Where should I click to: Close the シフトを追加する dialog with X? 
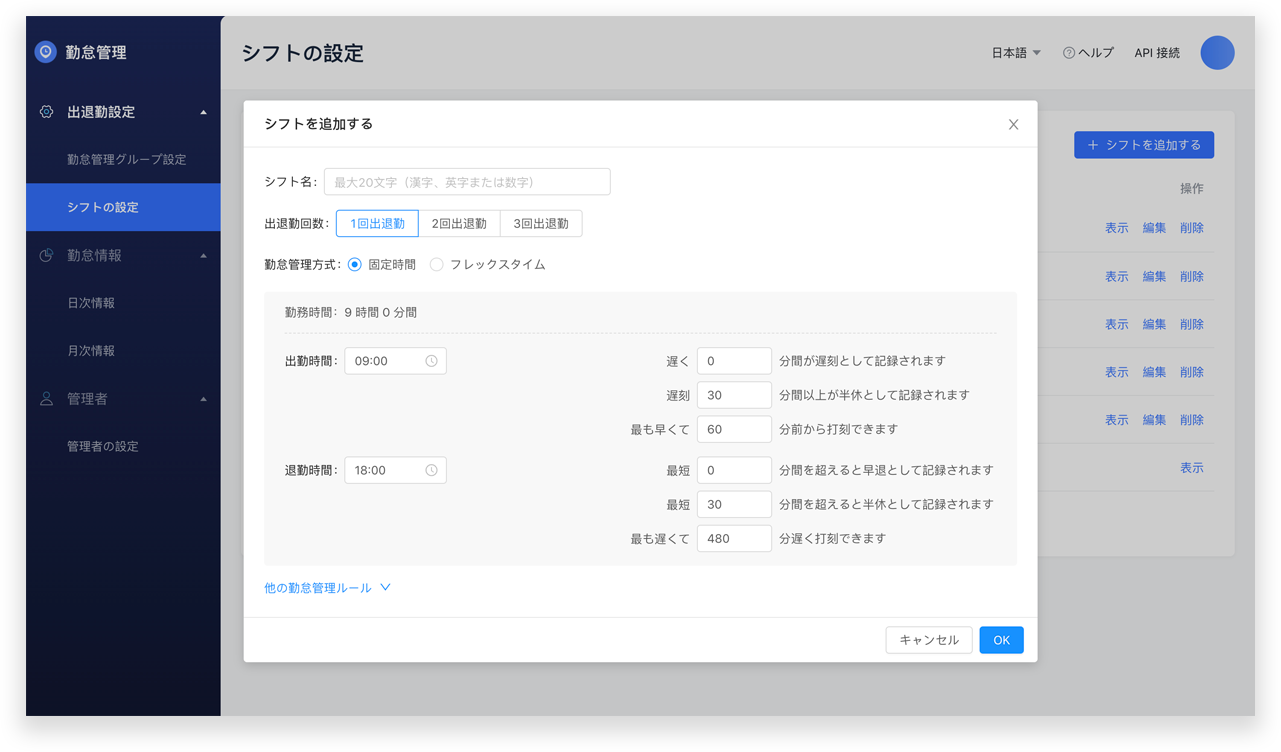tap(1013, 125)
